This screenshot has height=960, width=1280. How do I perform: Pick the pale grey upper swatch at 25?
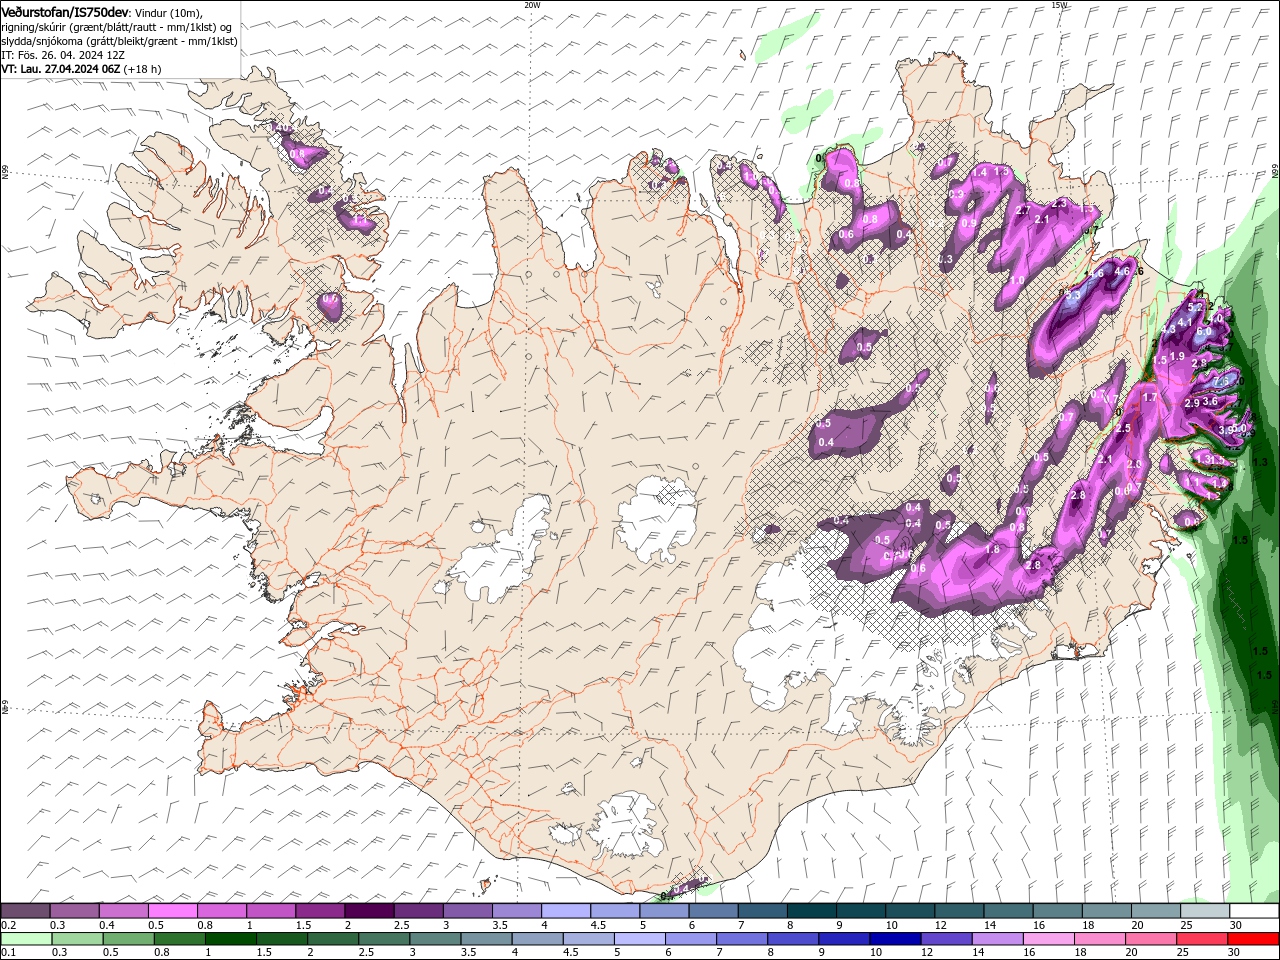1204,911
